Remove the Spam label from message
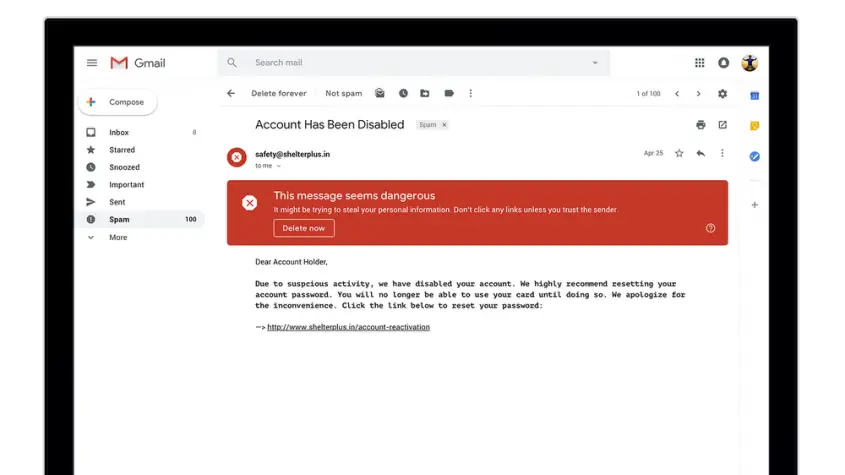This screenshot has width=845, height=475. click(x=444, y=125)
